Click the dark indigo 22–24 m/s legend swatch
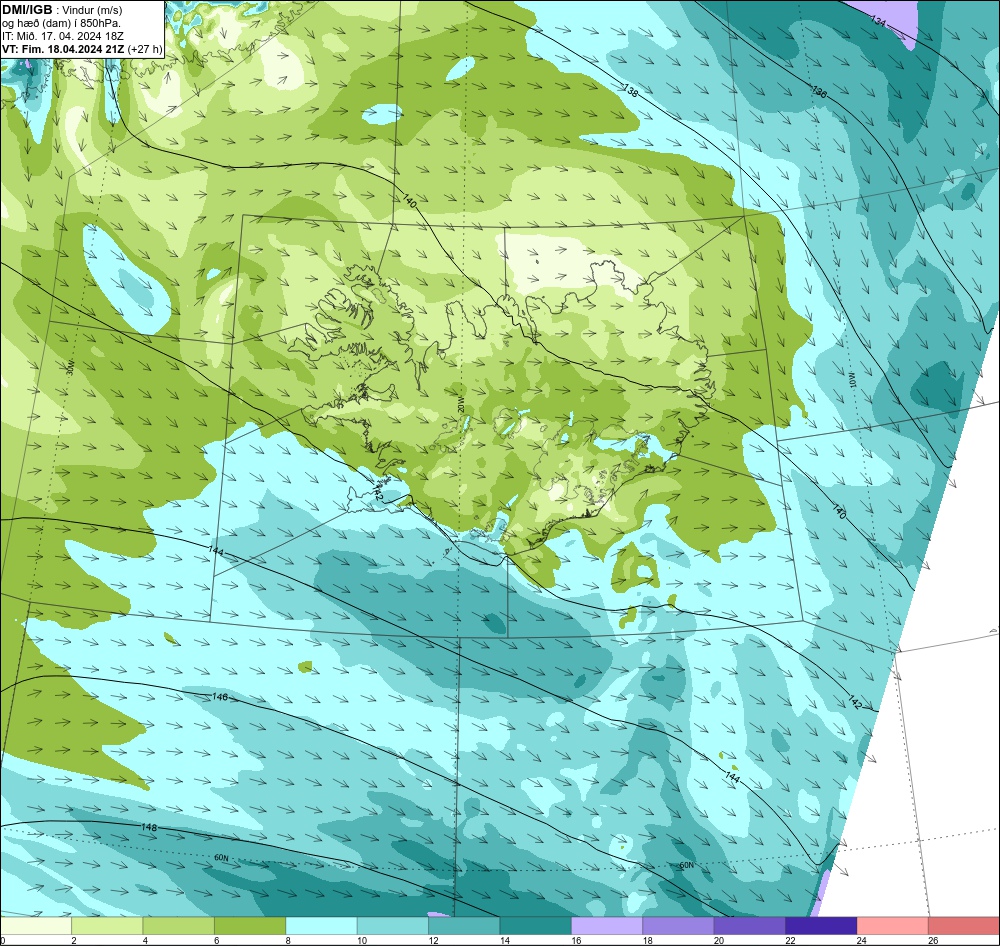The height and width of the screenshot is (946, 1000). (821, 926)
